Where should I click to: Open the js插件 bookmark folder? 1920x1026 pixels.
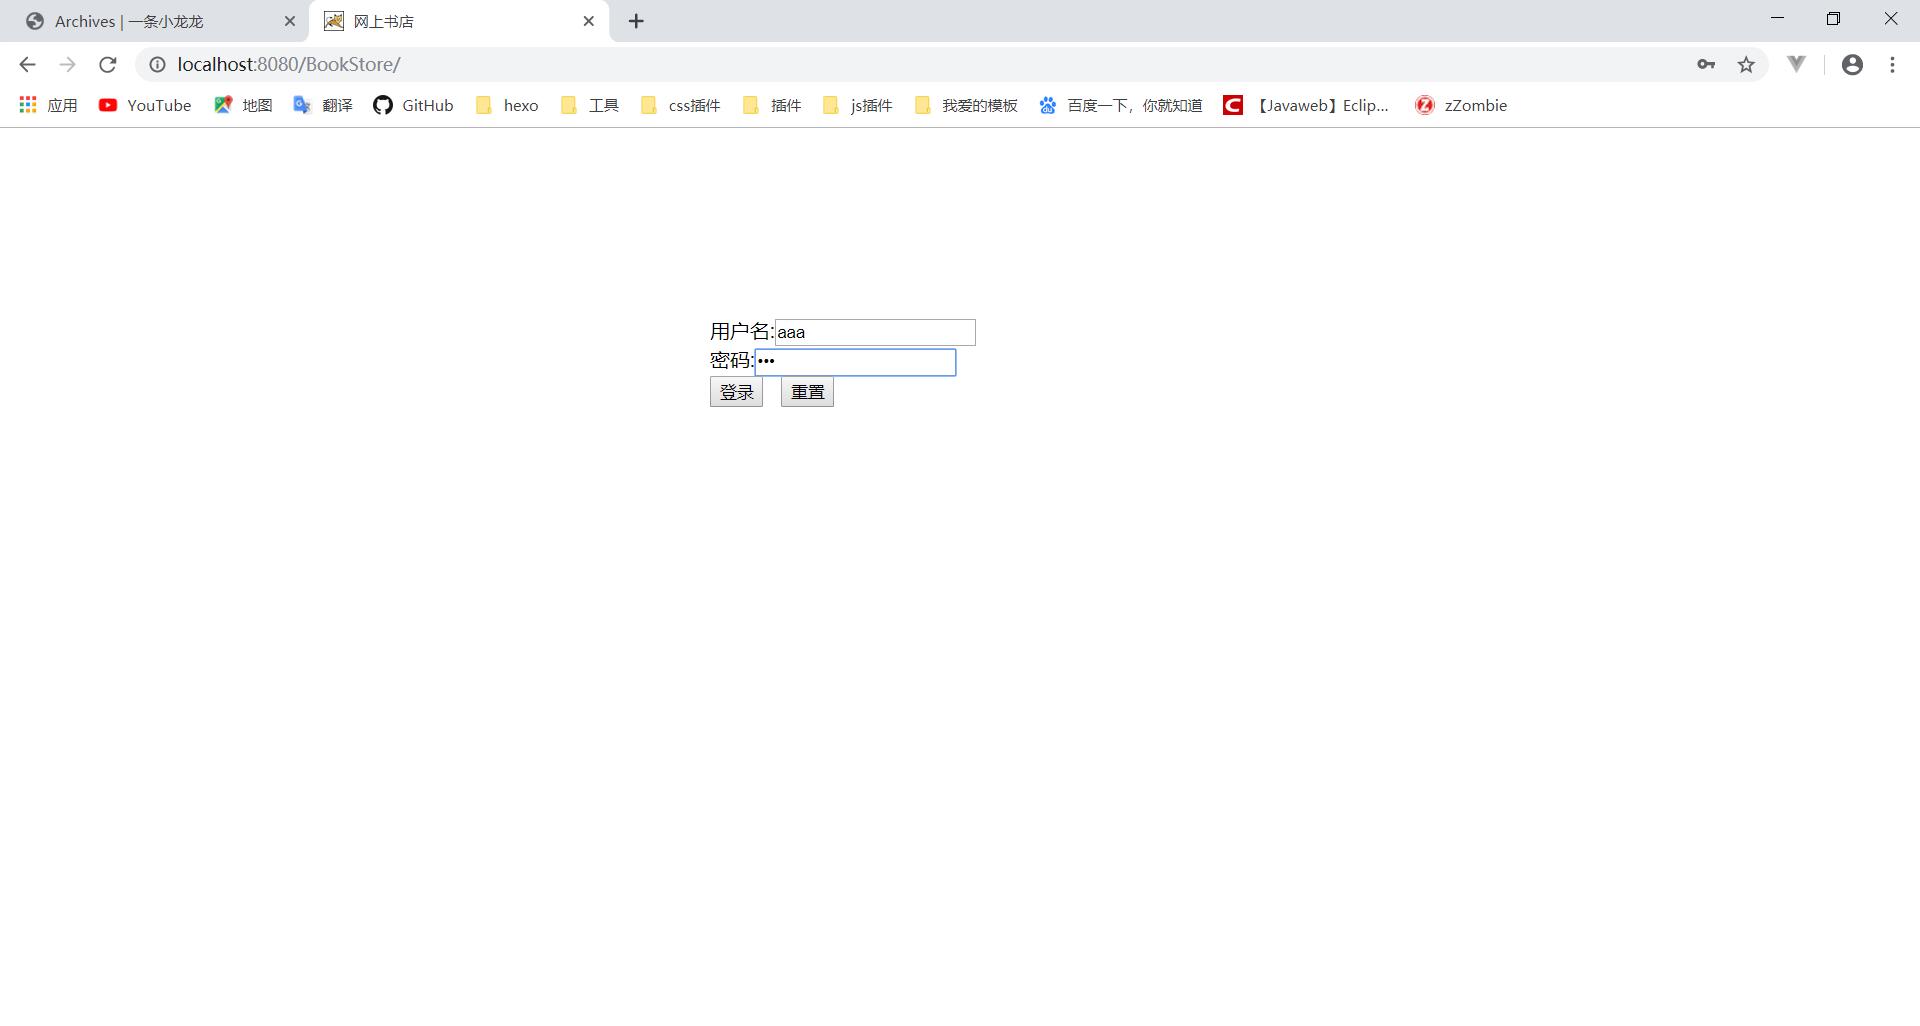[858, 105]
